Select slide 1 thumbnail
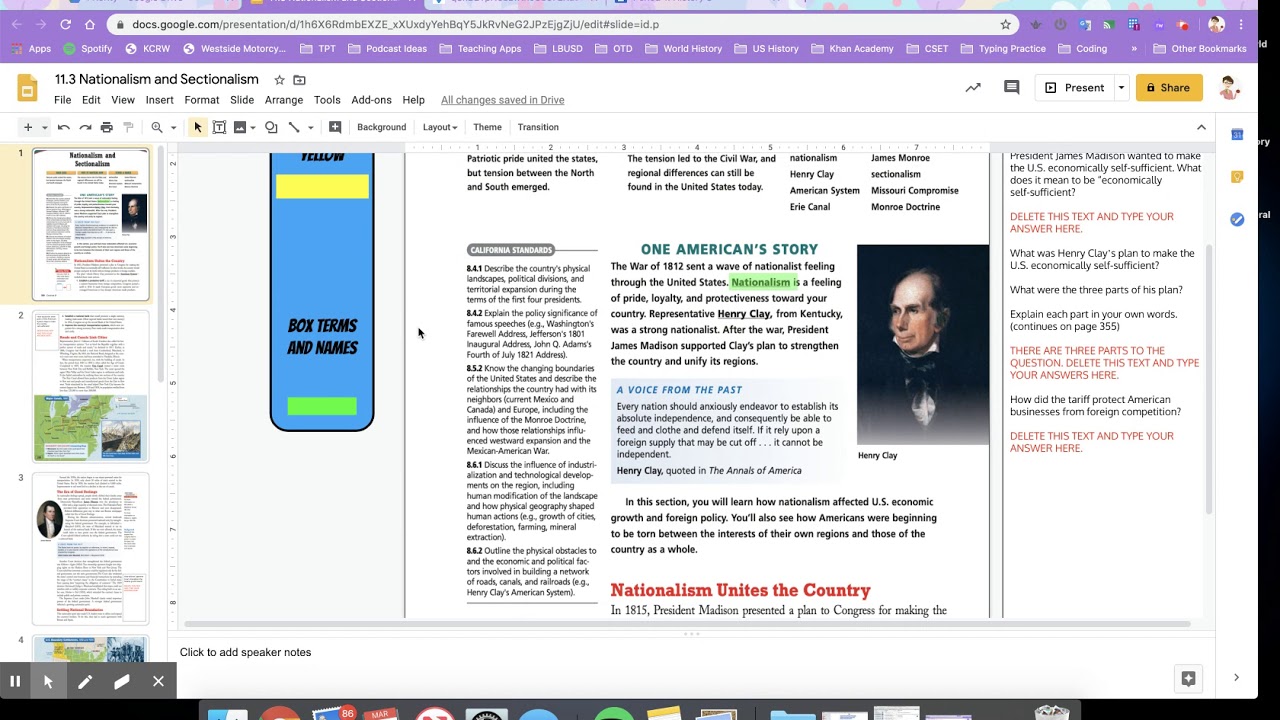 click(91, 224)
